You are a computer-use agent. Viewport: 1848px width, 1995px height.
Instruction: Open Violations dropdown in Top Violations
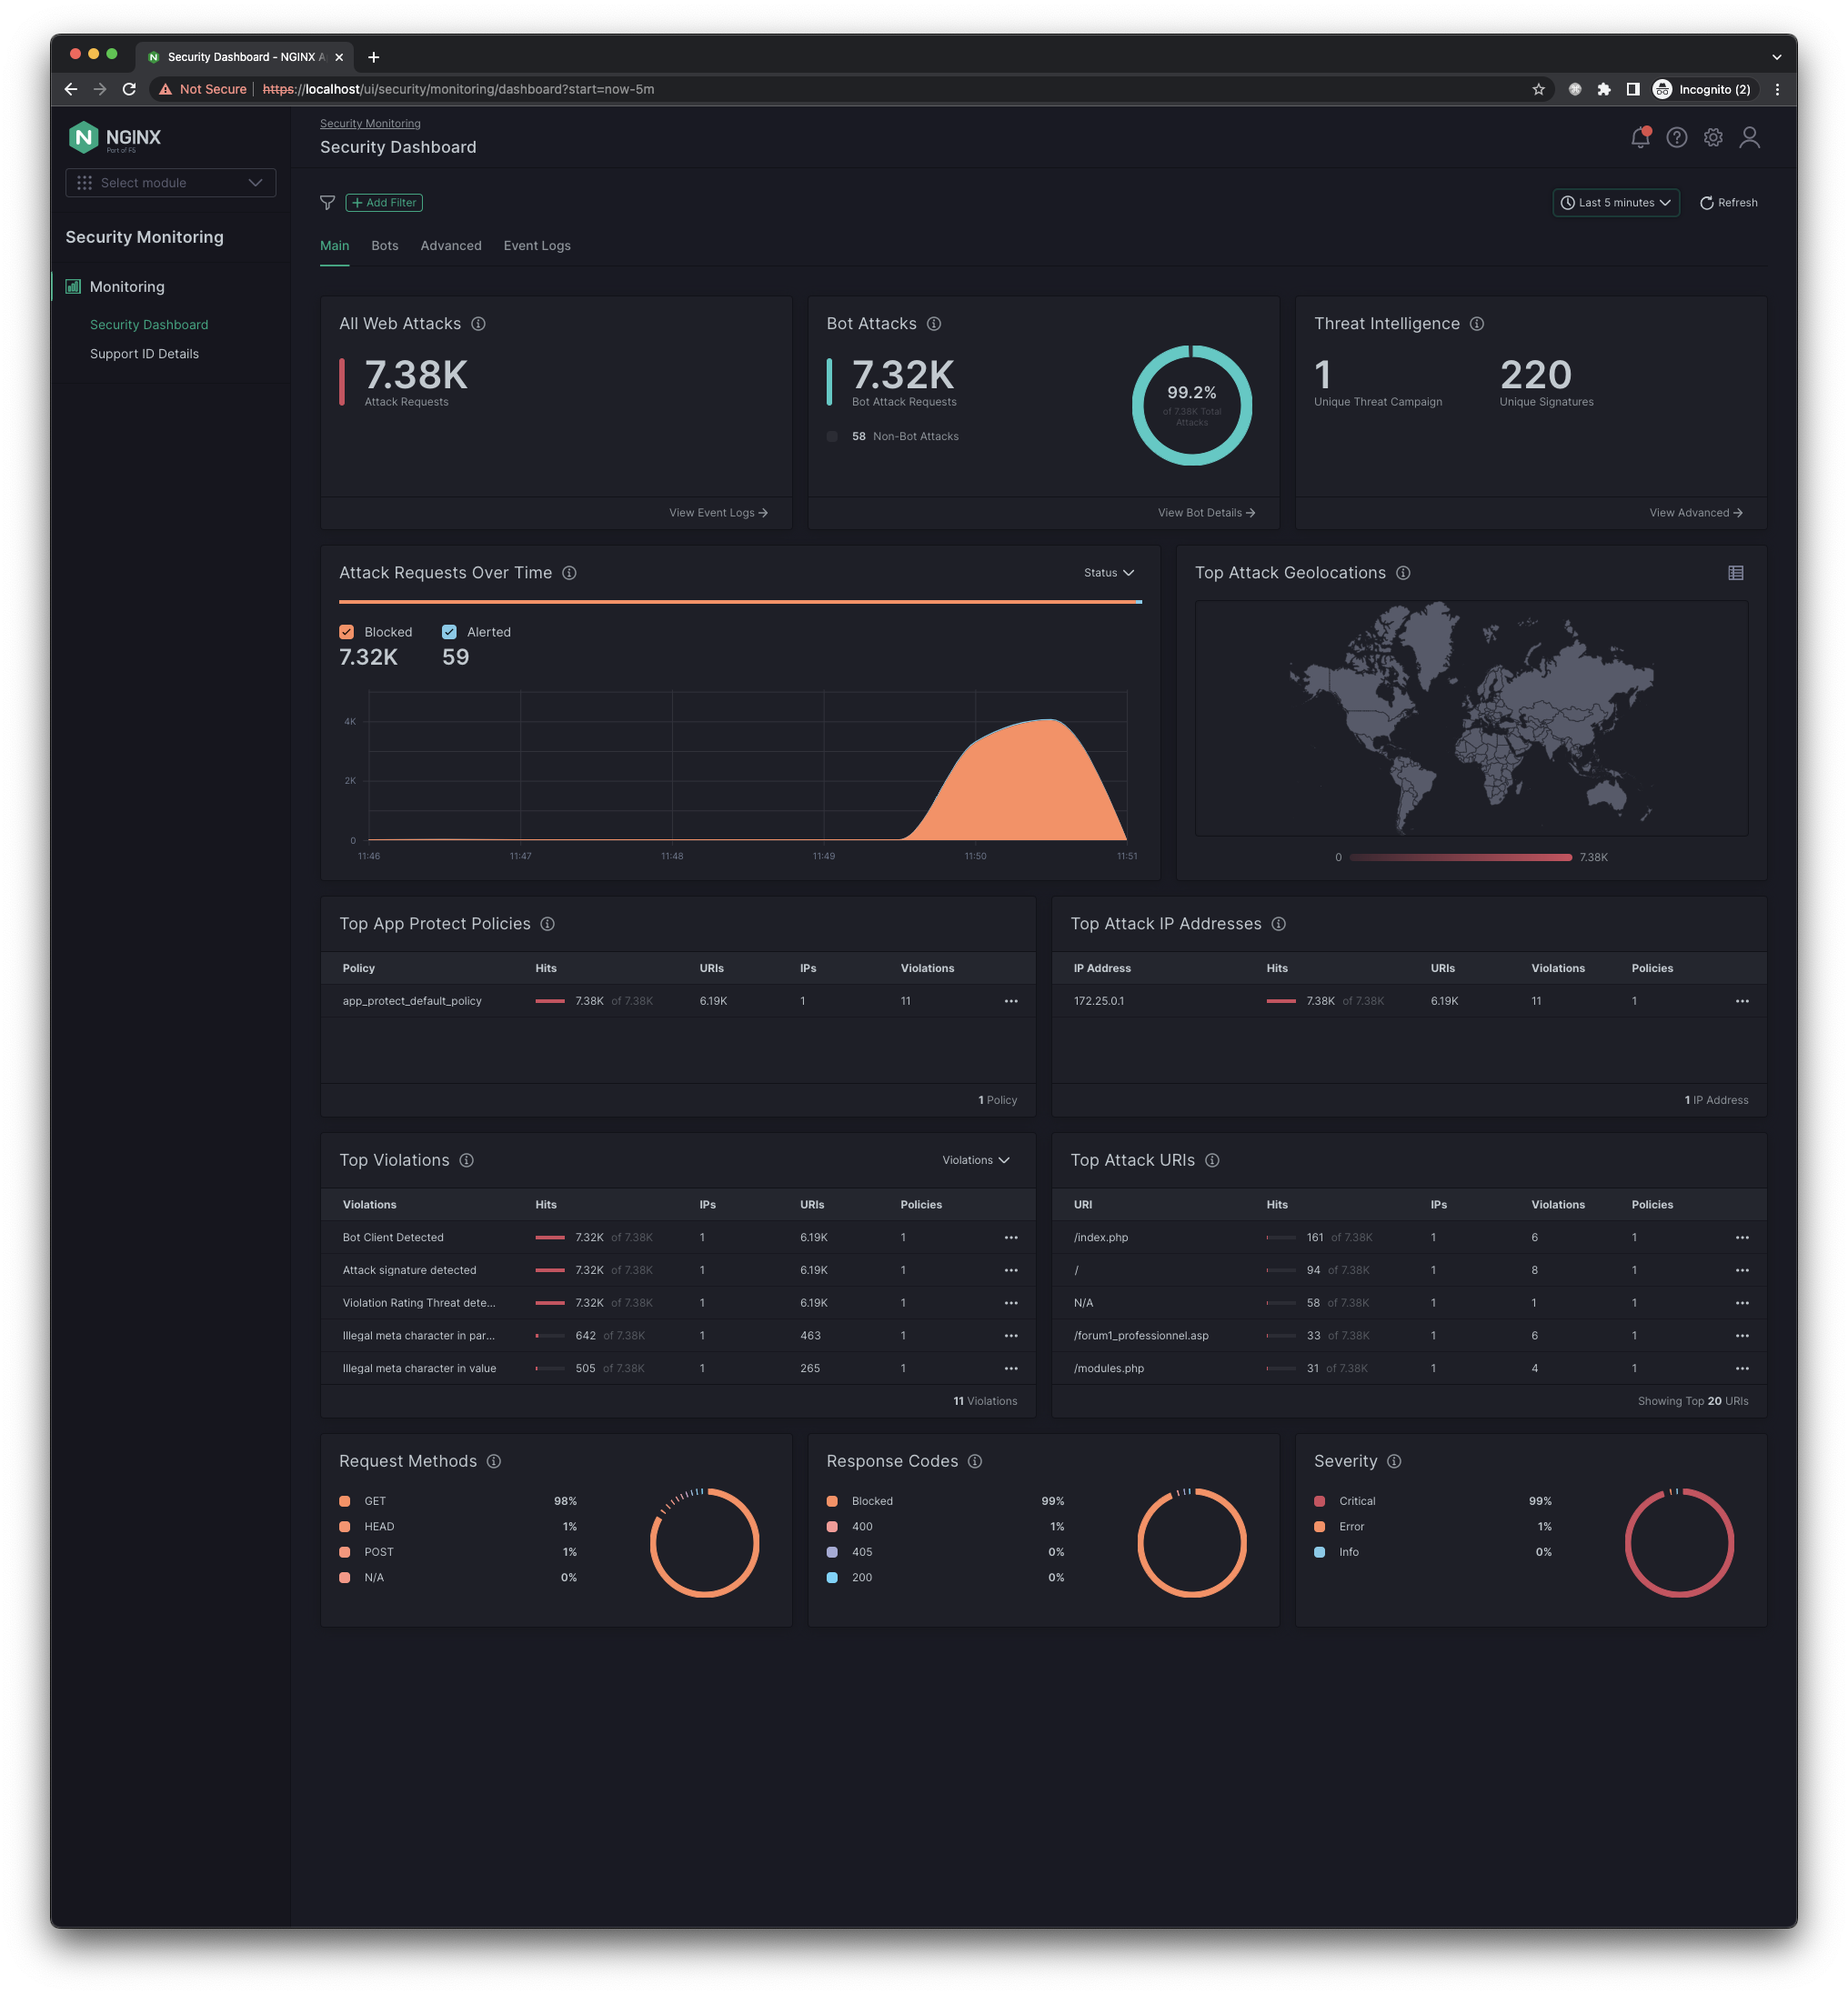975,1160
